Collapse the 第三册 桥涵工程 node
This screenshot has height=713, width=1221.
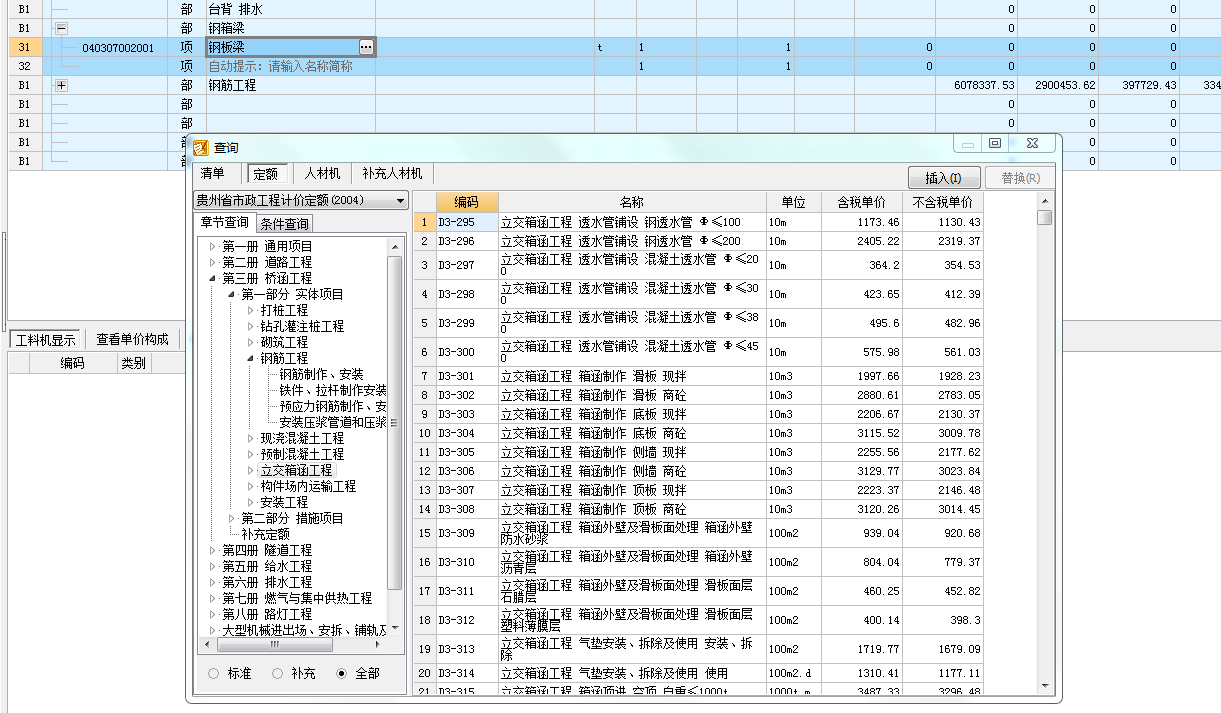click(x=212, y=278)
